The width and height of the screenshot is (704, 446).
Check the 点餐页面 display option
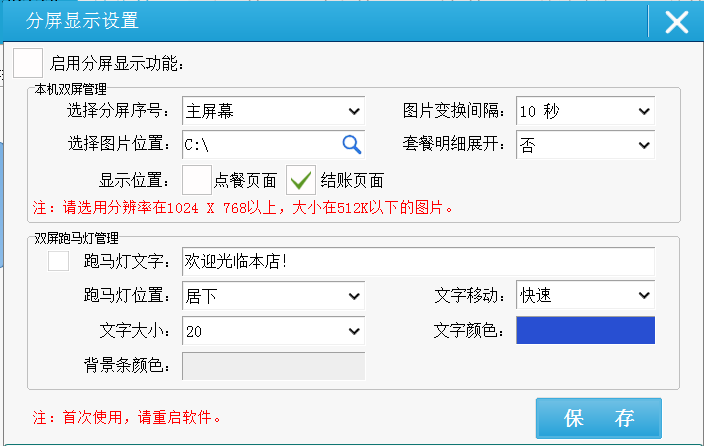click(198, 180)
